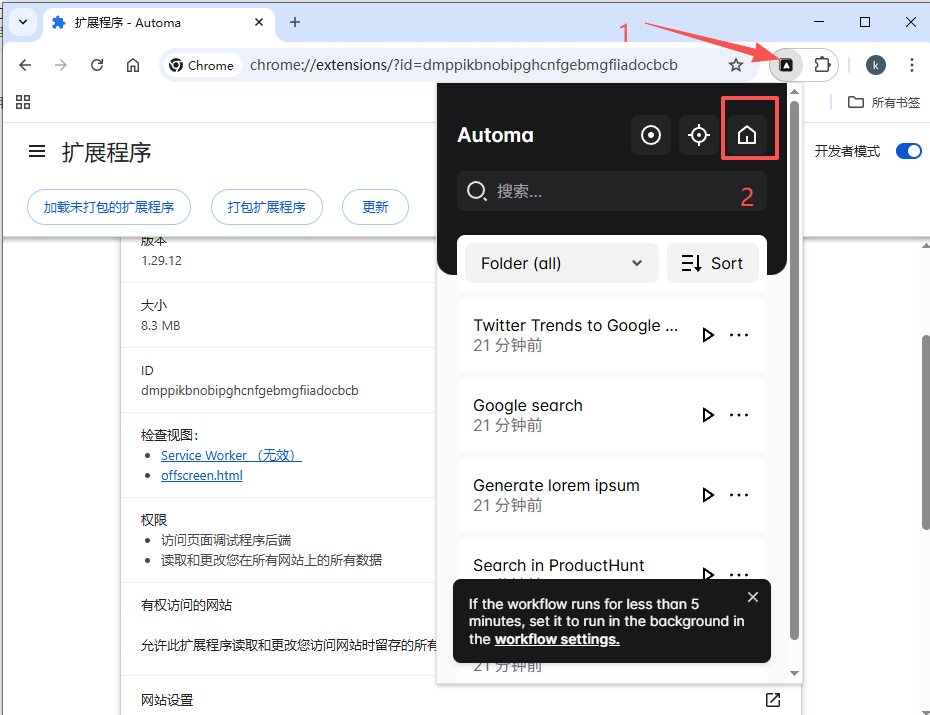Image resolution: width=930 pixels, height=715 pixels.
Task: Open the Chrome extensions puzzle menu
Action: [x=822, y=65]
